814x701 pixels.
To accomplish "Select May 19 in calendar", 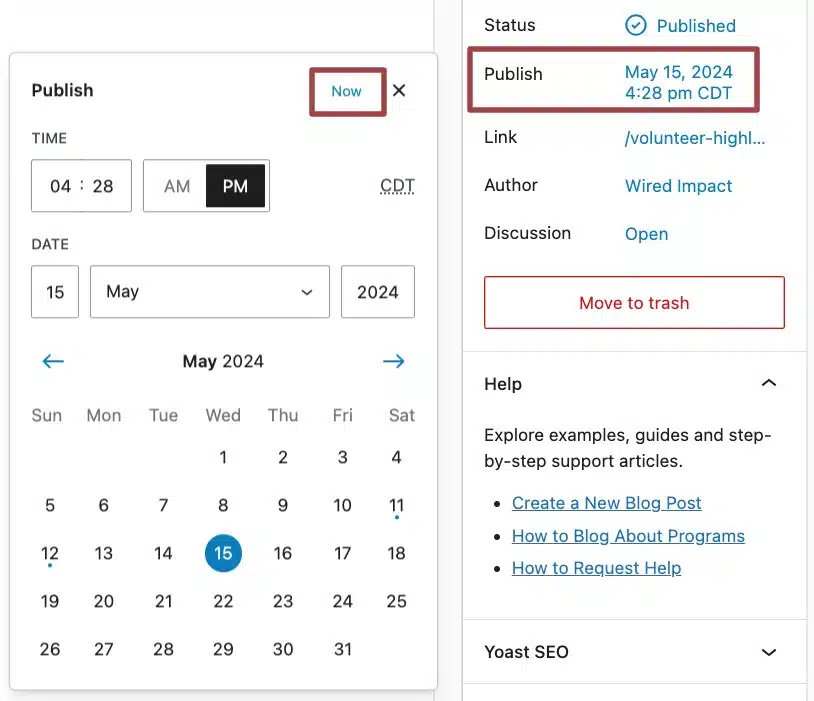I will 50,601.
